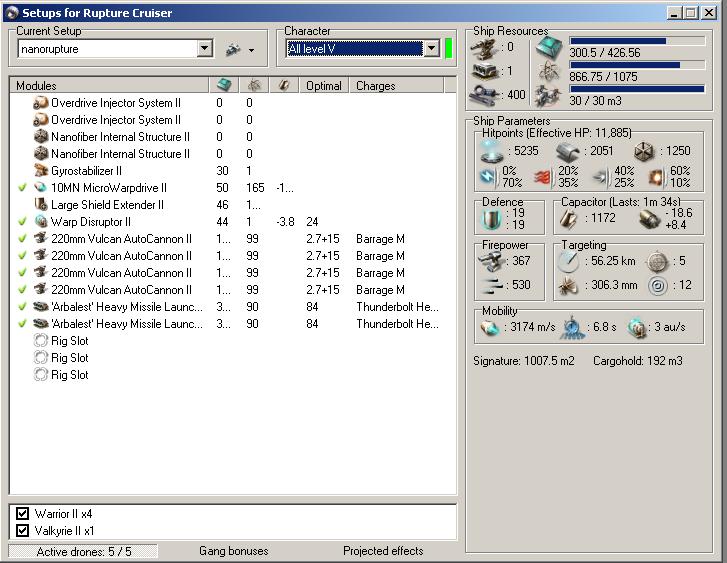Toggle the 10MN MicroWarpdrive II checkmark
The width and height of the screenshot is (727, 563).
pos(22,188)
